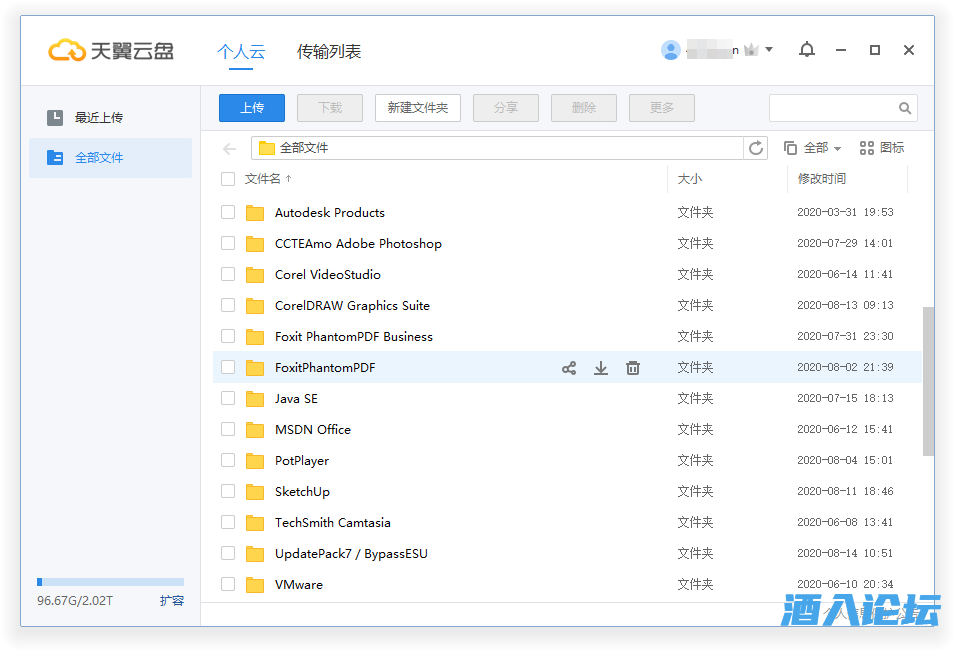The width and height of the screenshot is (955, 652).
Task: Switch to icon grid view
Action: pyautogui.click(x=881, y=148)
